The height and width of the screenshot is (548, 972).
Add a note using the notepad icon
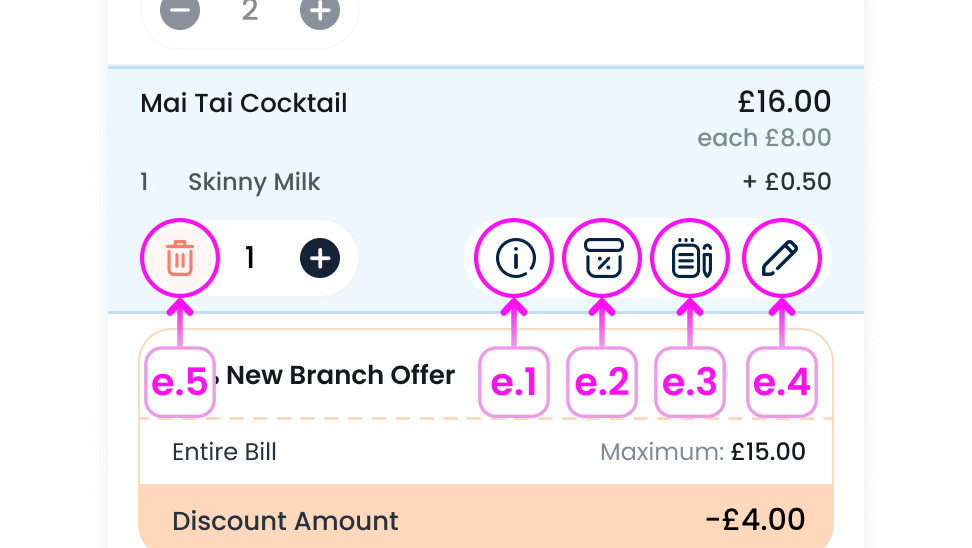(691, 259)
